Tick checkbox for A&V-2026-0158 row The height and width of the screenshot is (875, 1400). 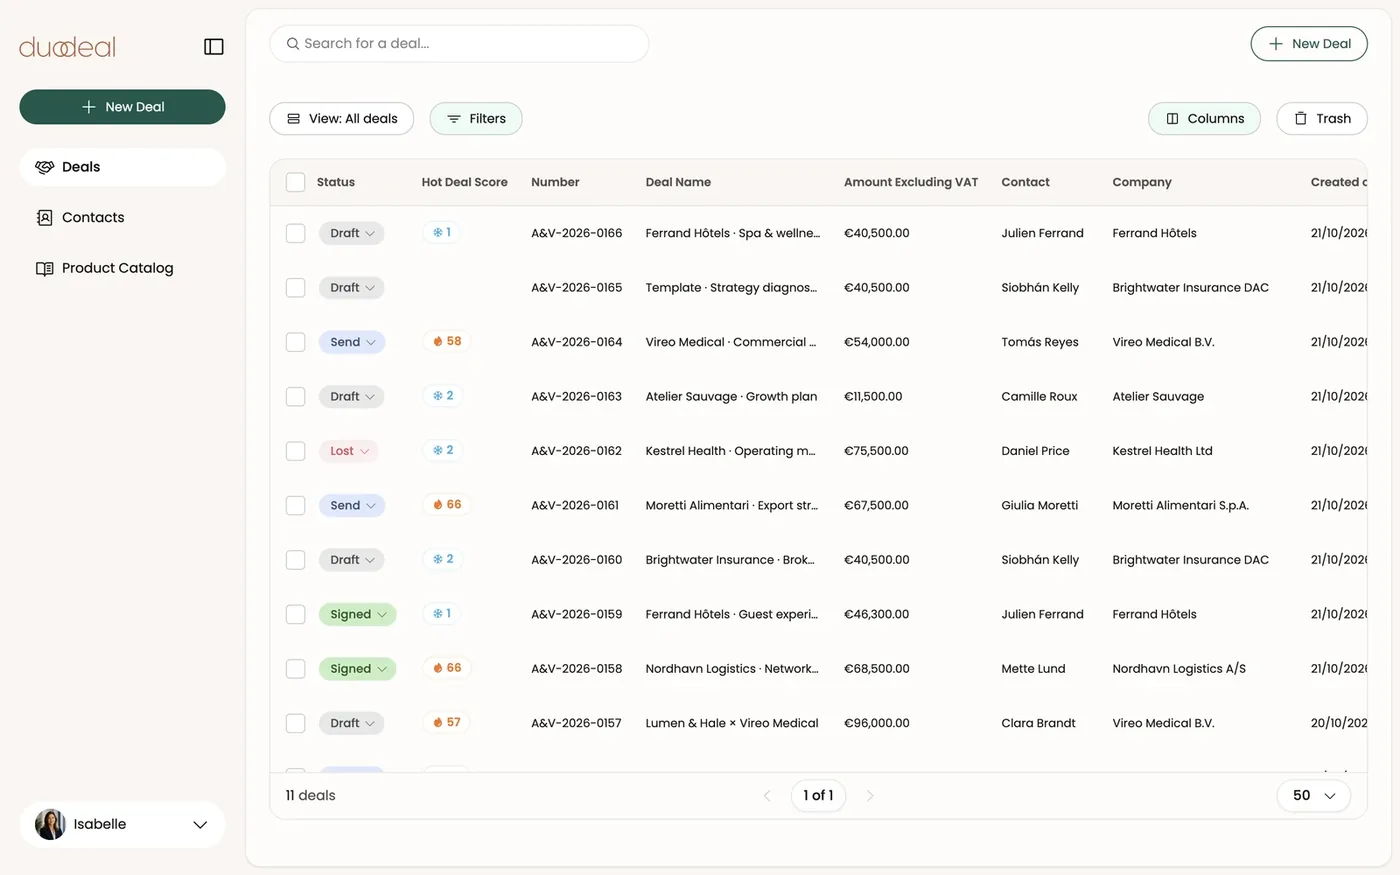pyautogui.click(x=295, y=669)
